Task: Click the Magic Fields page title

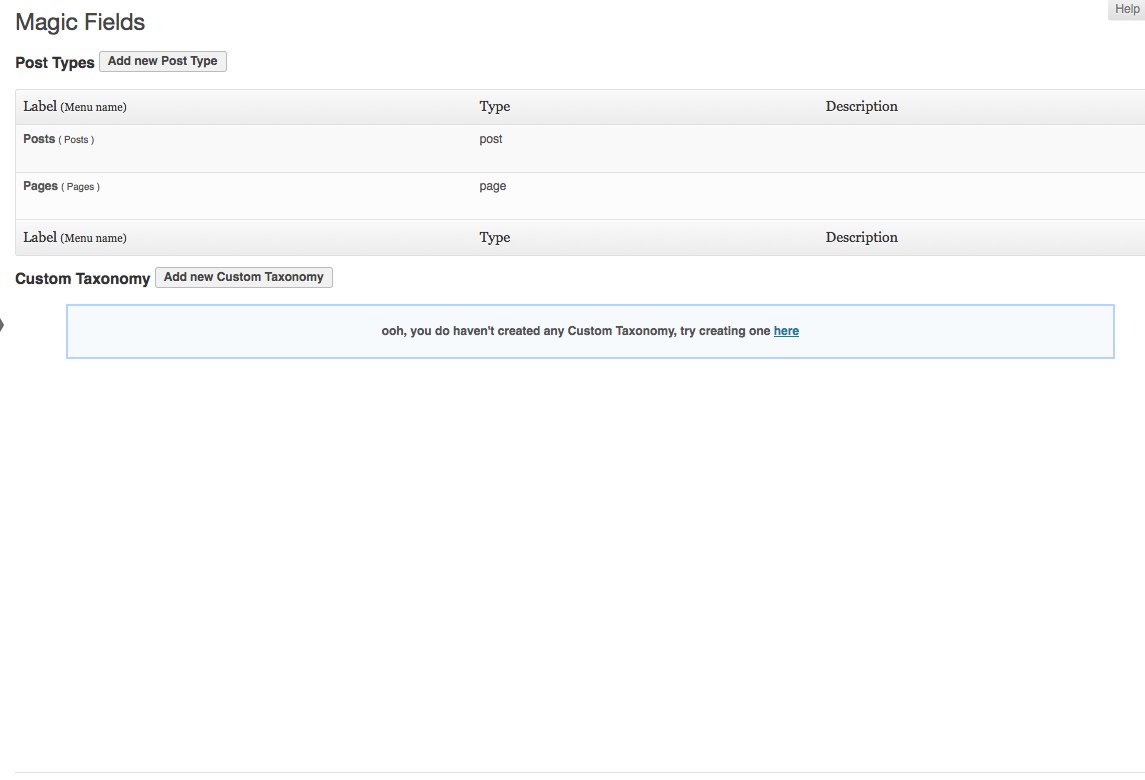Action: point(80,22)
